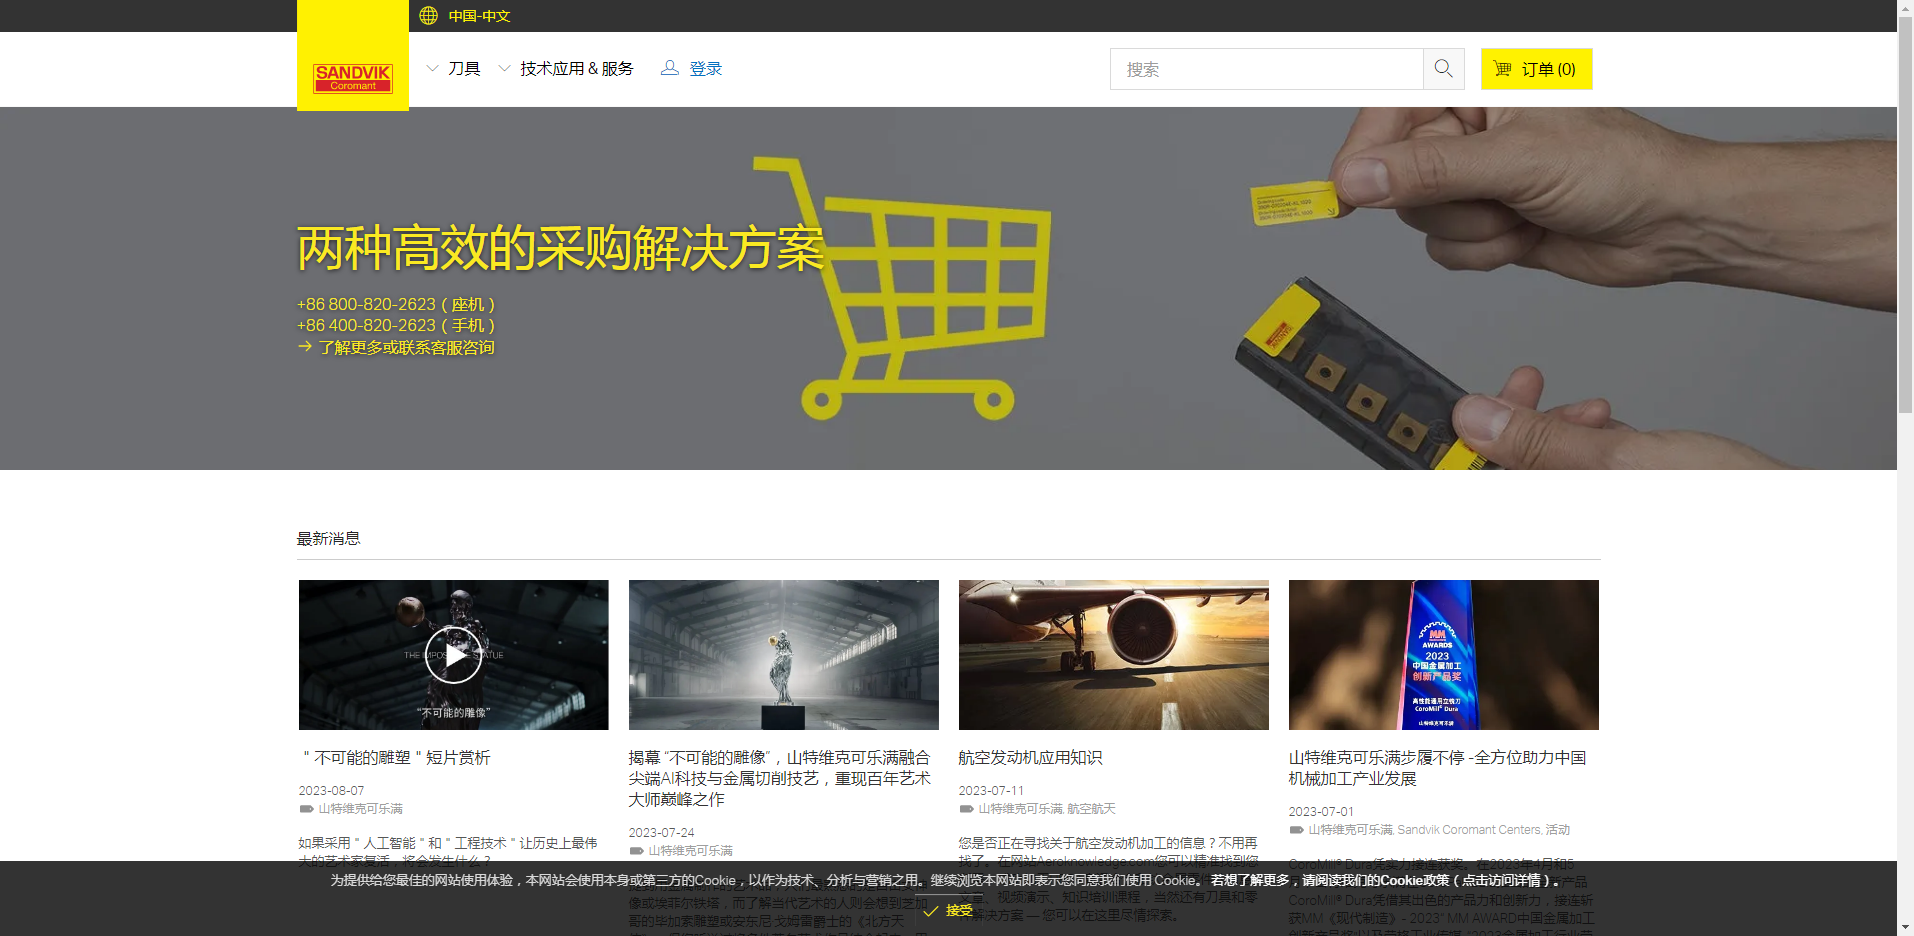Click the globe language icon
The height and width of the screenshot is (936, 1914).
tap(428, 15)
